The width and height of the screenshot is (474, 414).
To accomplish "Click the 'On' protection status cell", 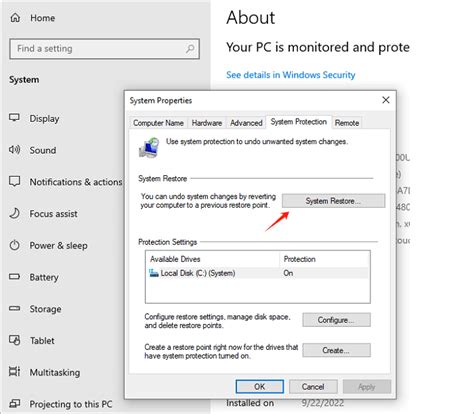I will [288, 273].
